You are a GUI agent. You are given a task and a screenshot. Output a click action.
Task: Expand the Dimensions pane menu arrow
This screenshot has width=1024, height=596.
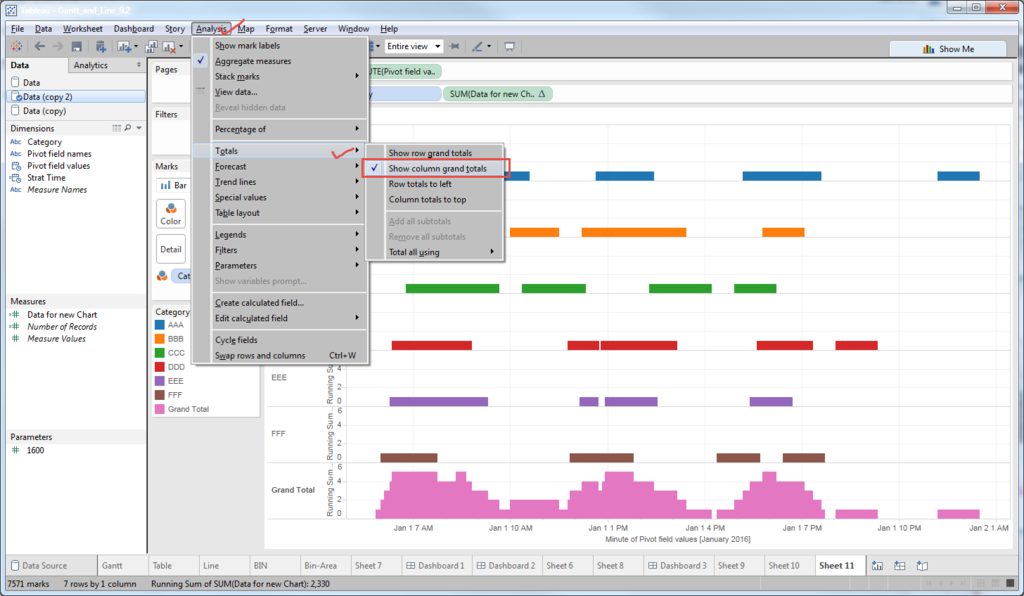click(139, 128)
